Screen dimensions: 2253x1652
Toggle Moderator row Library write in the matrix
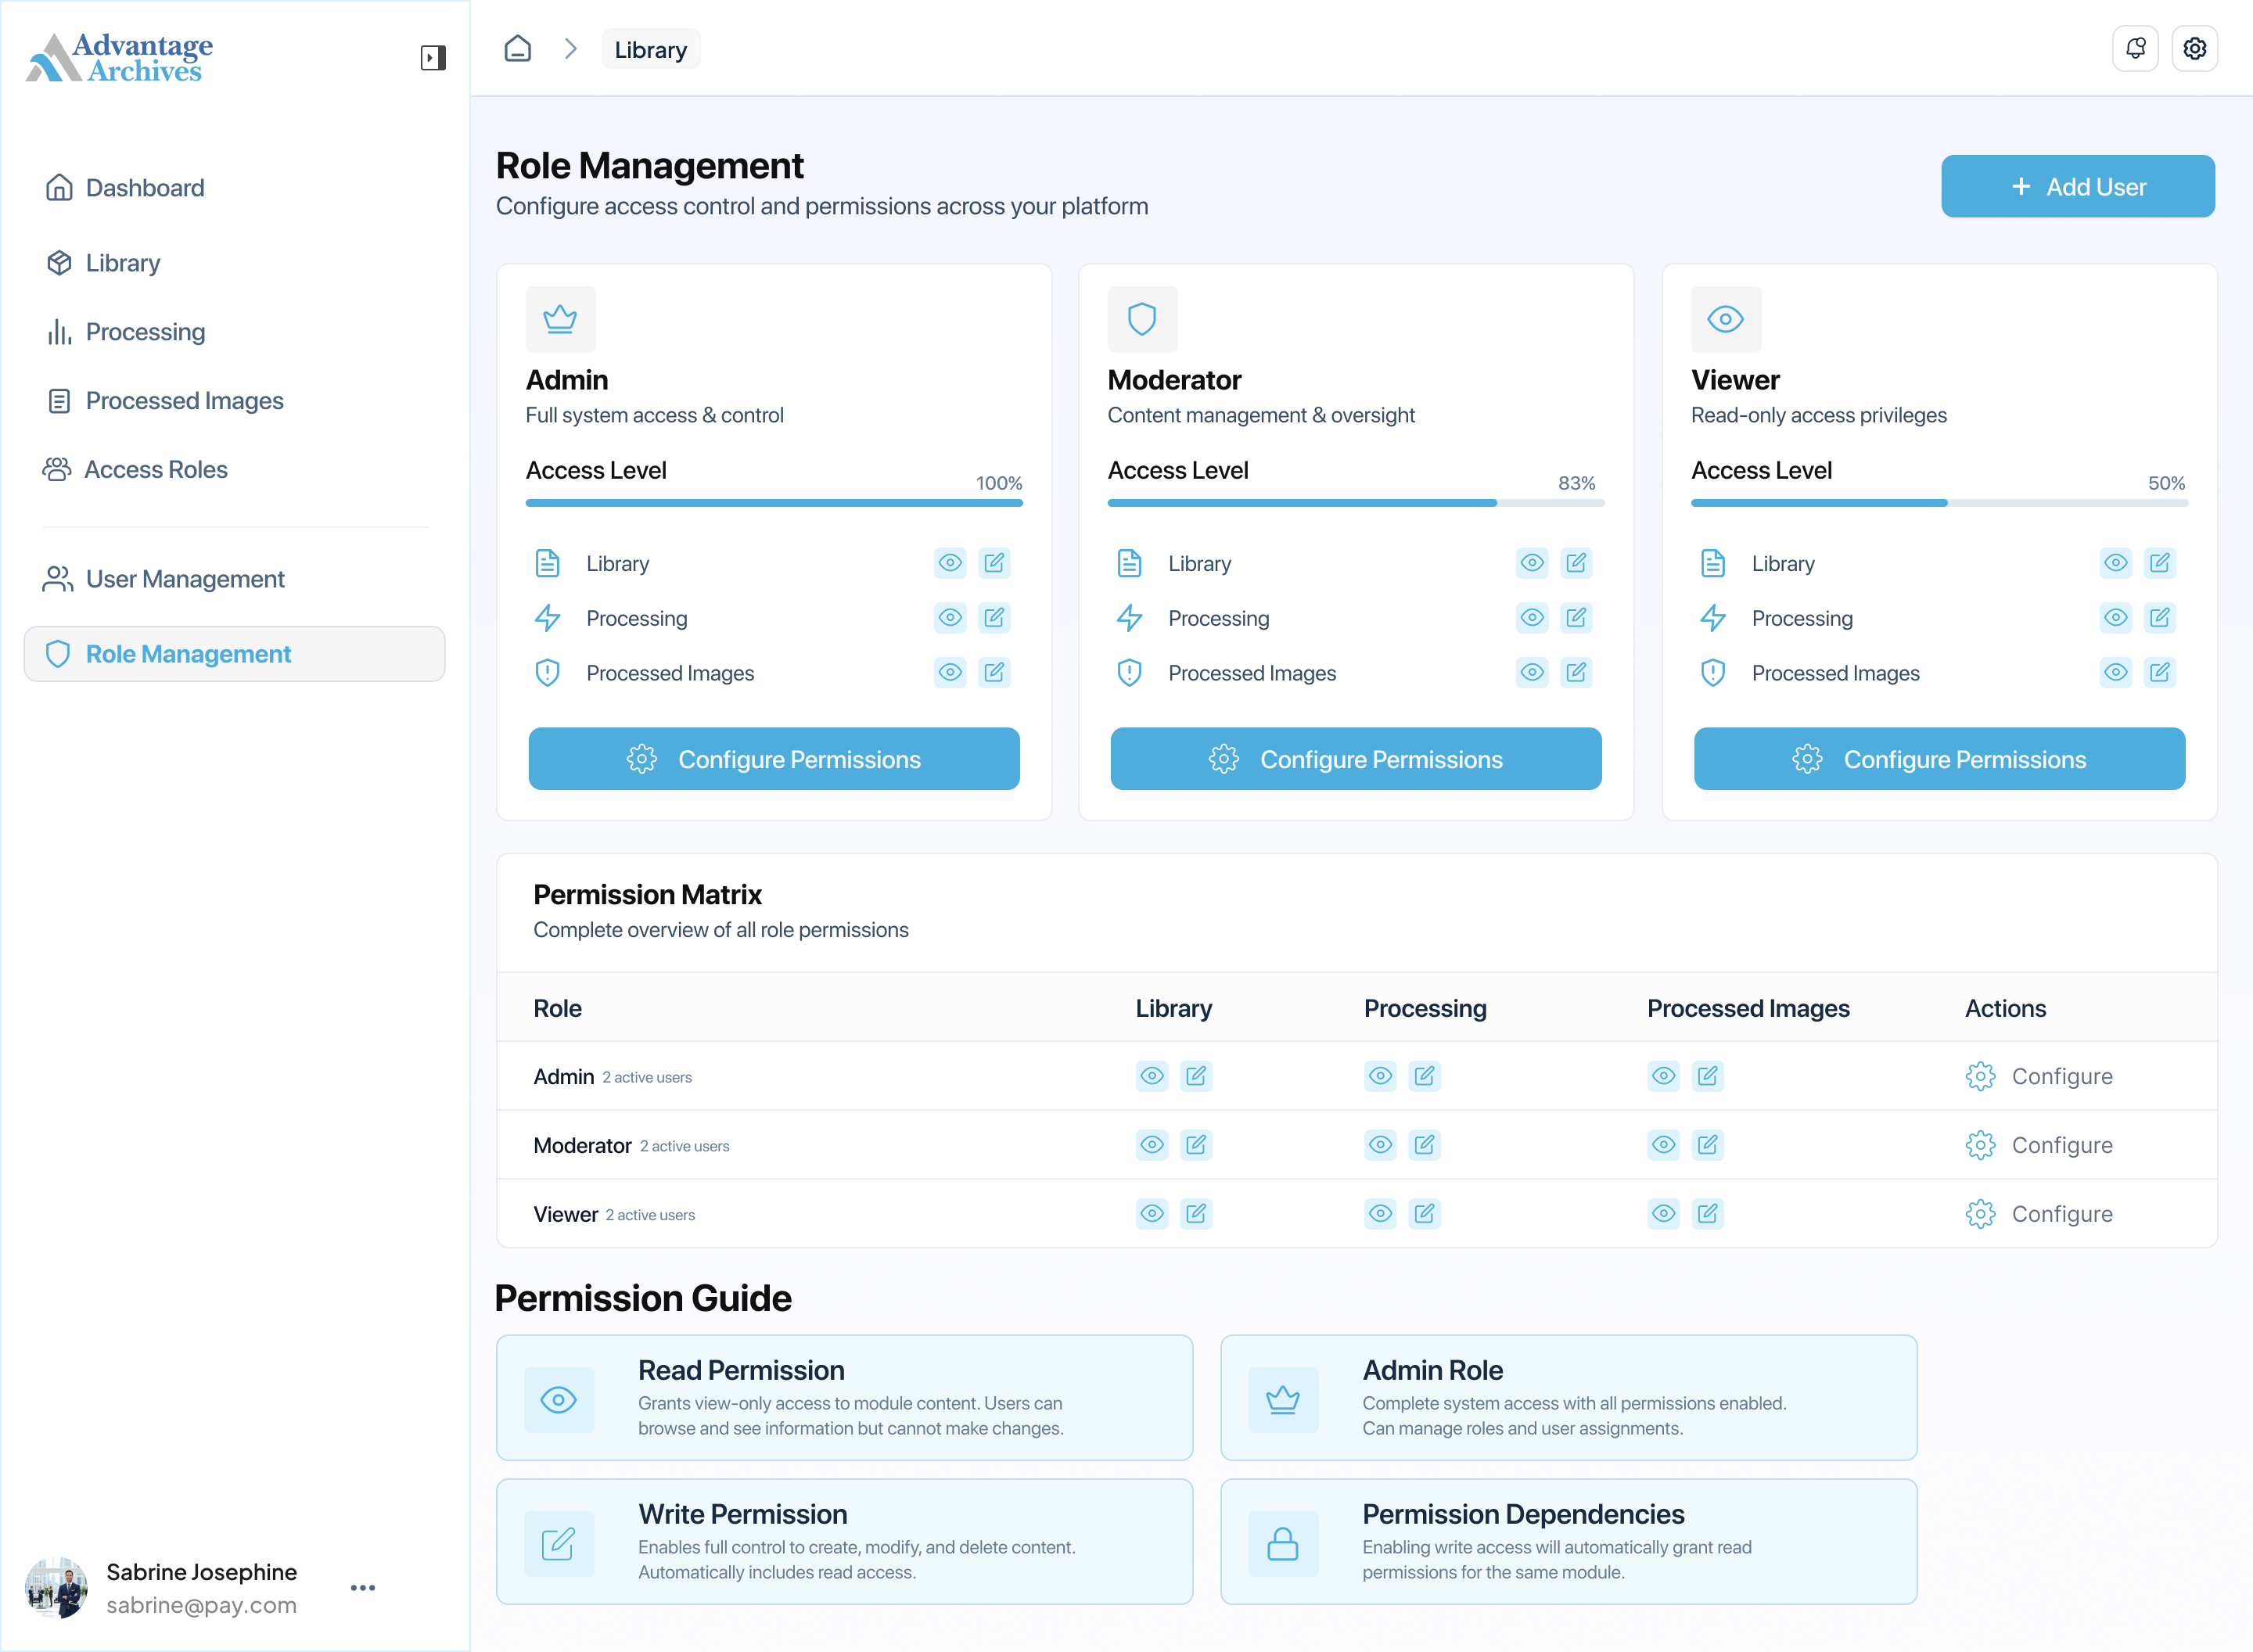click(x=1196, y=1145)
